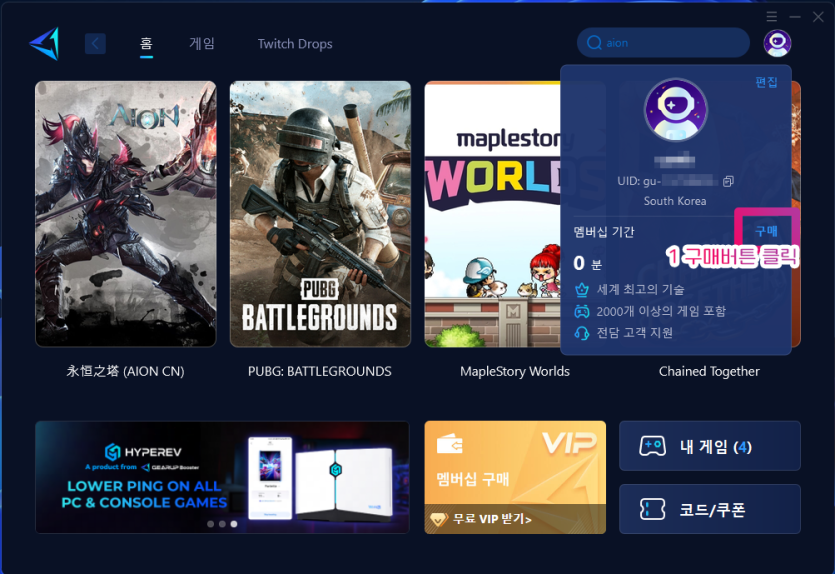Select the PUBG: BATTLEGROUNDS game card

(x=320, y=214)
